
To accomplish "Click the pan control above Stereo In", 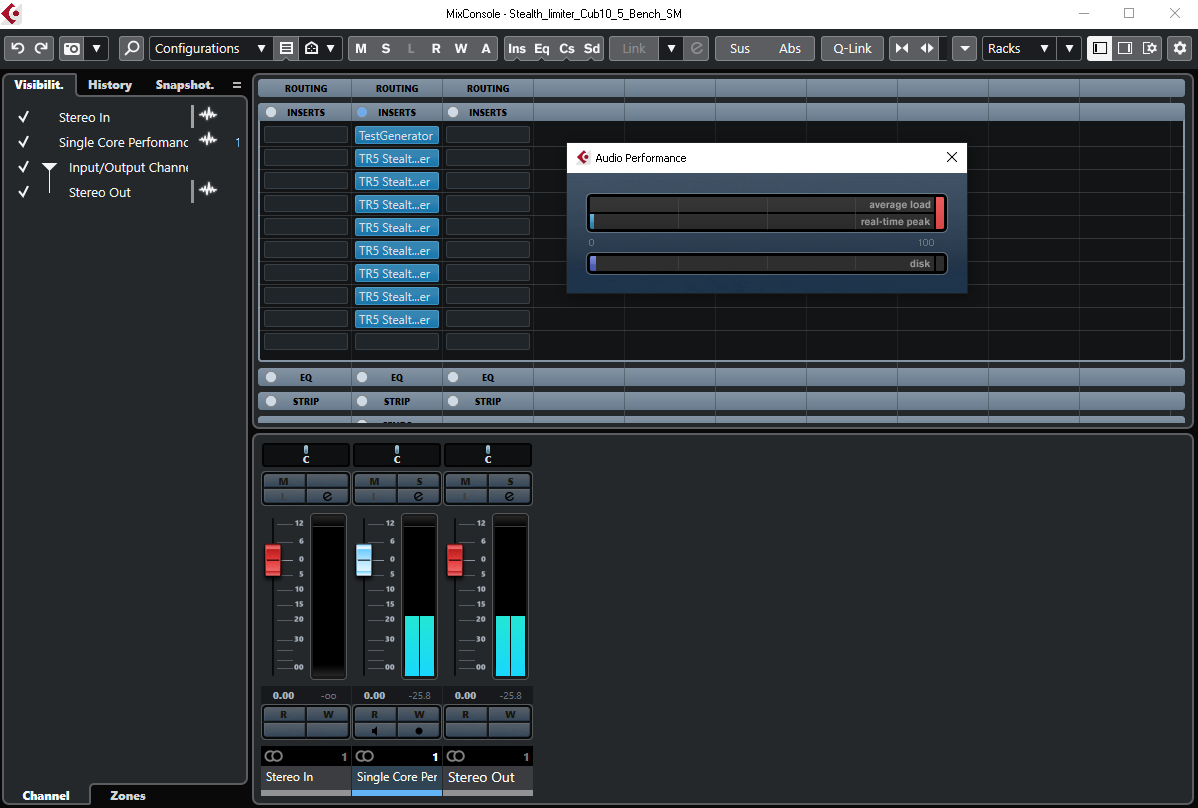I will (x=306, y=454).
